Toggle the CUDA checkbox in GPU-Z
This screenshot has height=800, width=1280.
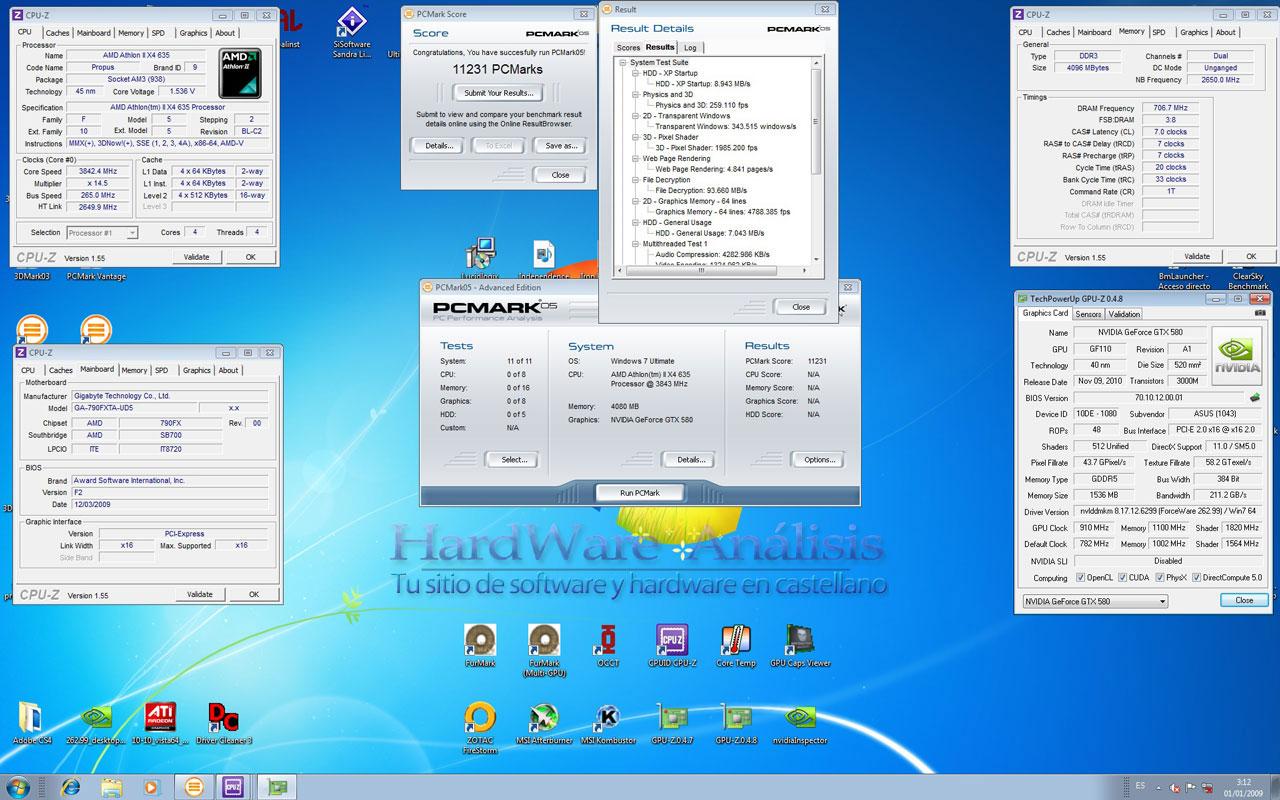tap(1123, 578)
